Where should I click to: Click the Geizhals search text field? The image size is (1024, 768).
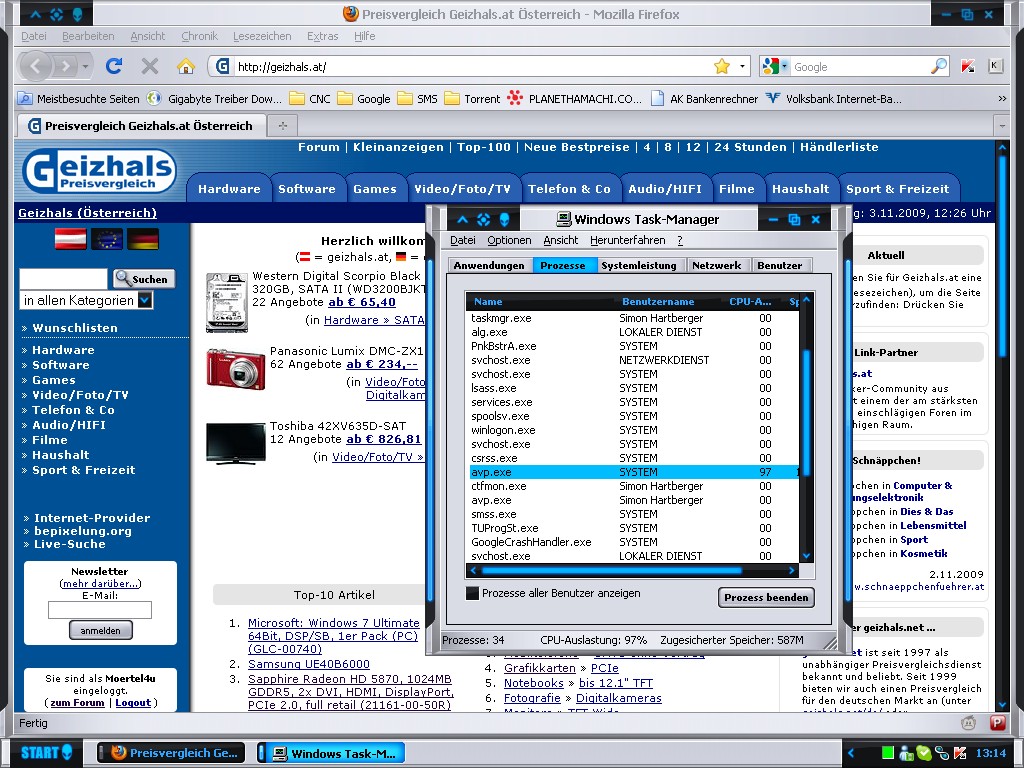tap(63, 279)
